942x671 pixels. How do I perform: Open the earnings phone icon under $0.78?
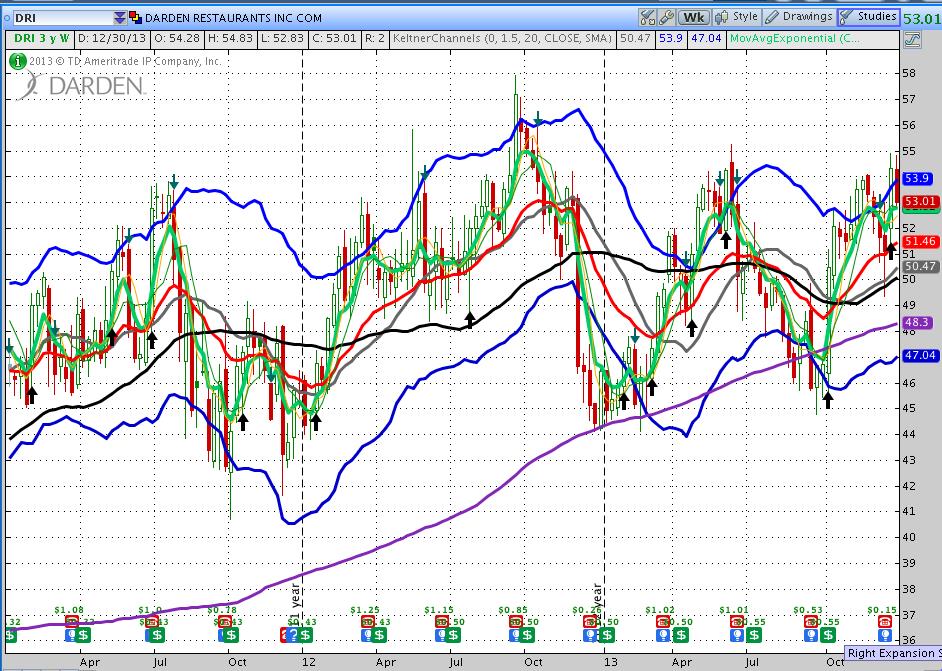(225, 621)
